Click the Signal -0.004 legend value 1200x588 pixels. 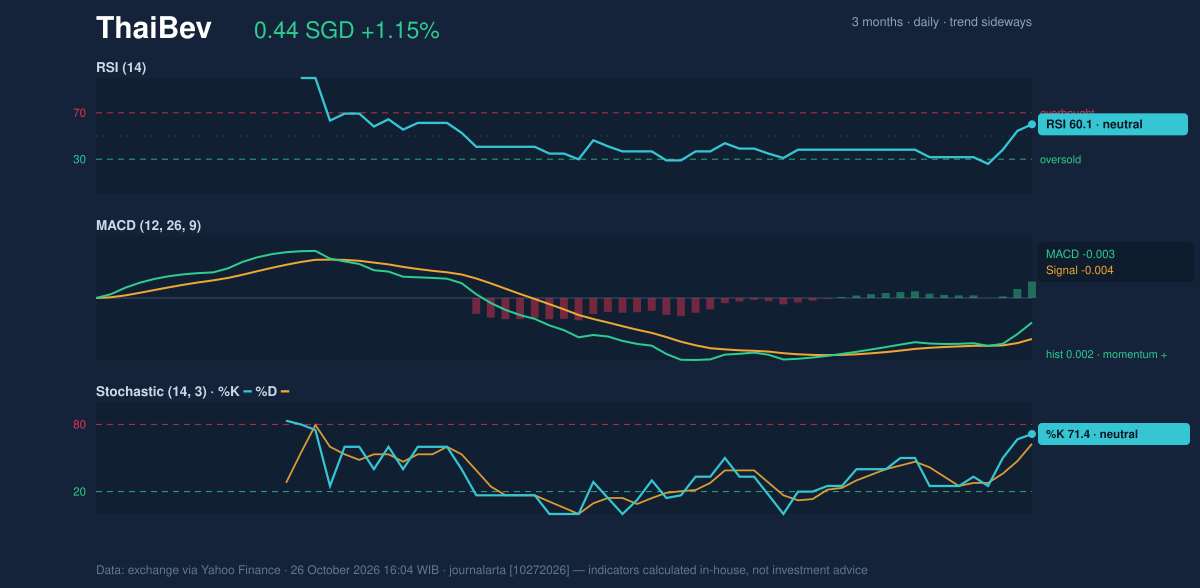click(1080, 270)
